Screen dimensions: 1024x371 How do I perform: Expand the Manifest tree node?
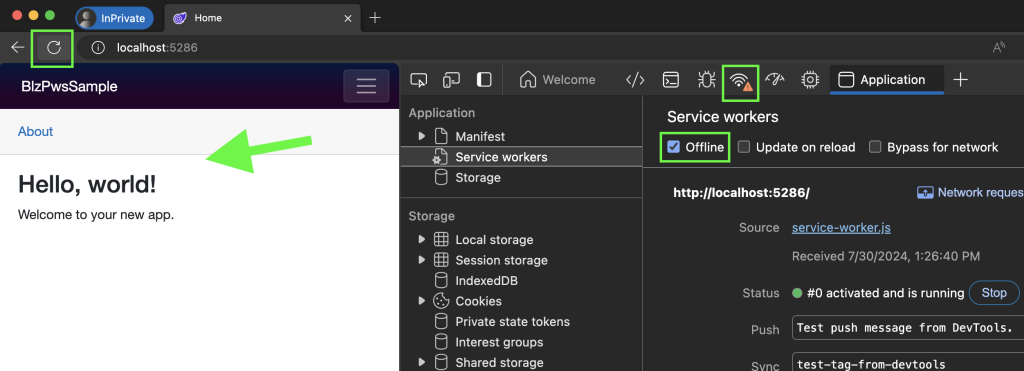coord(422,137)
